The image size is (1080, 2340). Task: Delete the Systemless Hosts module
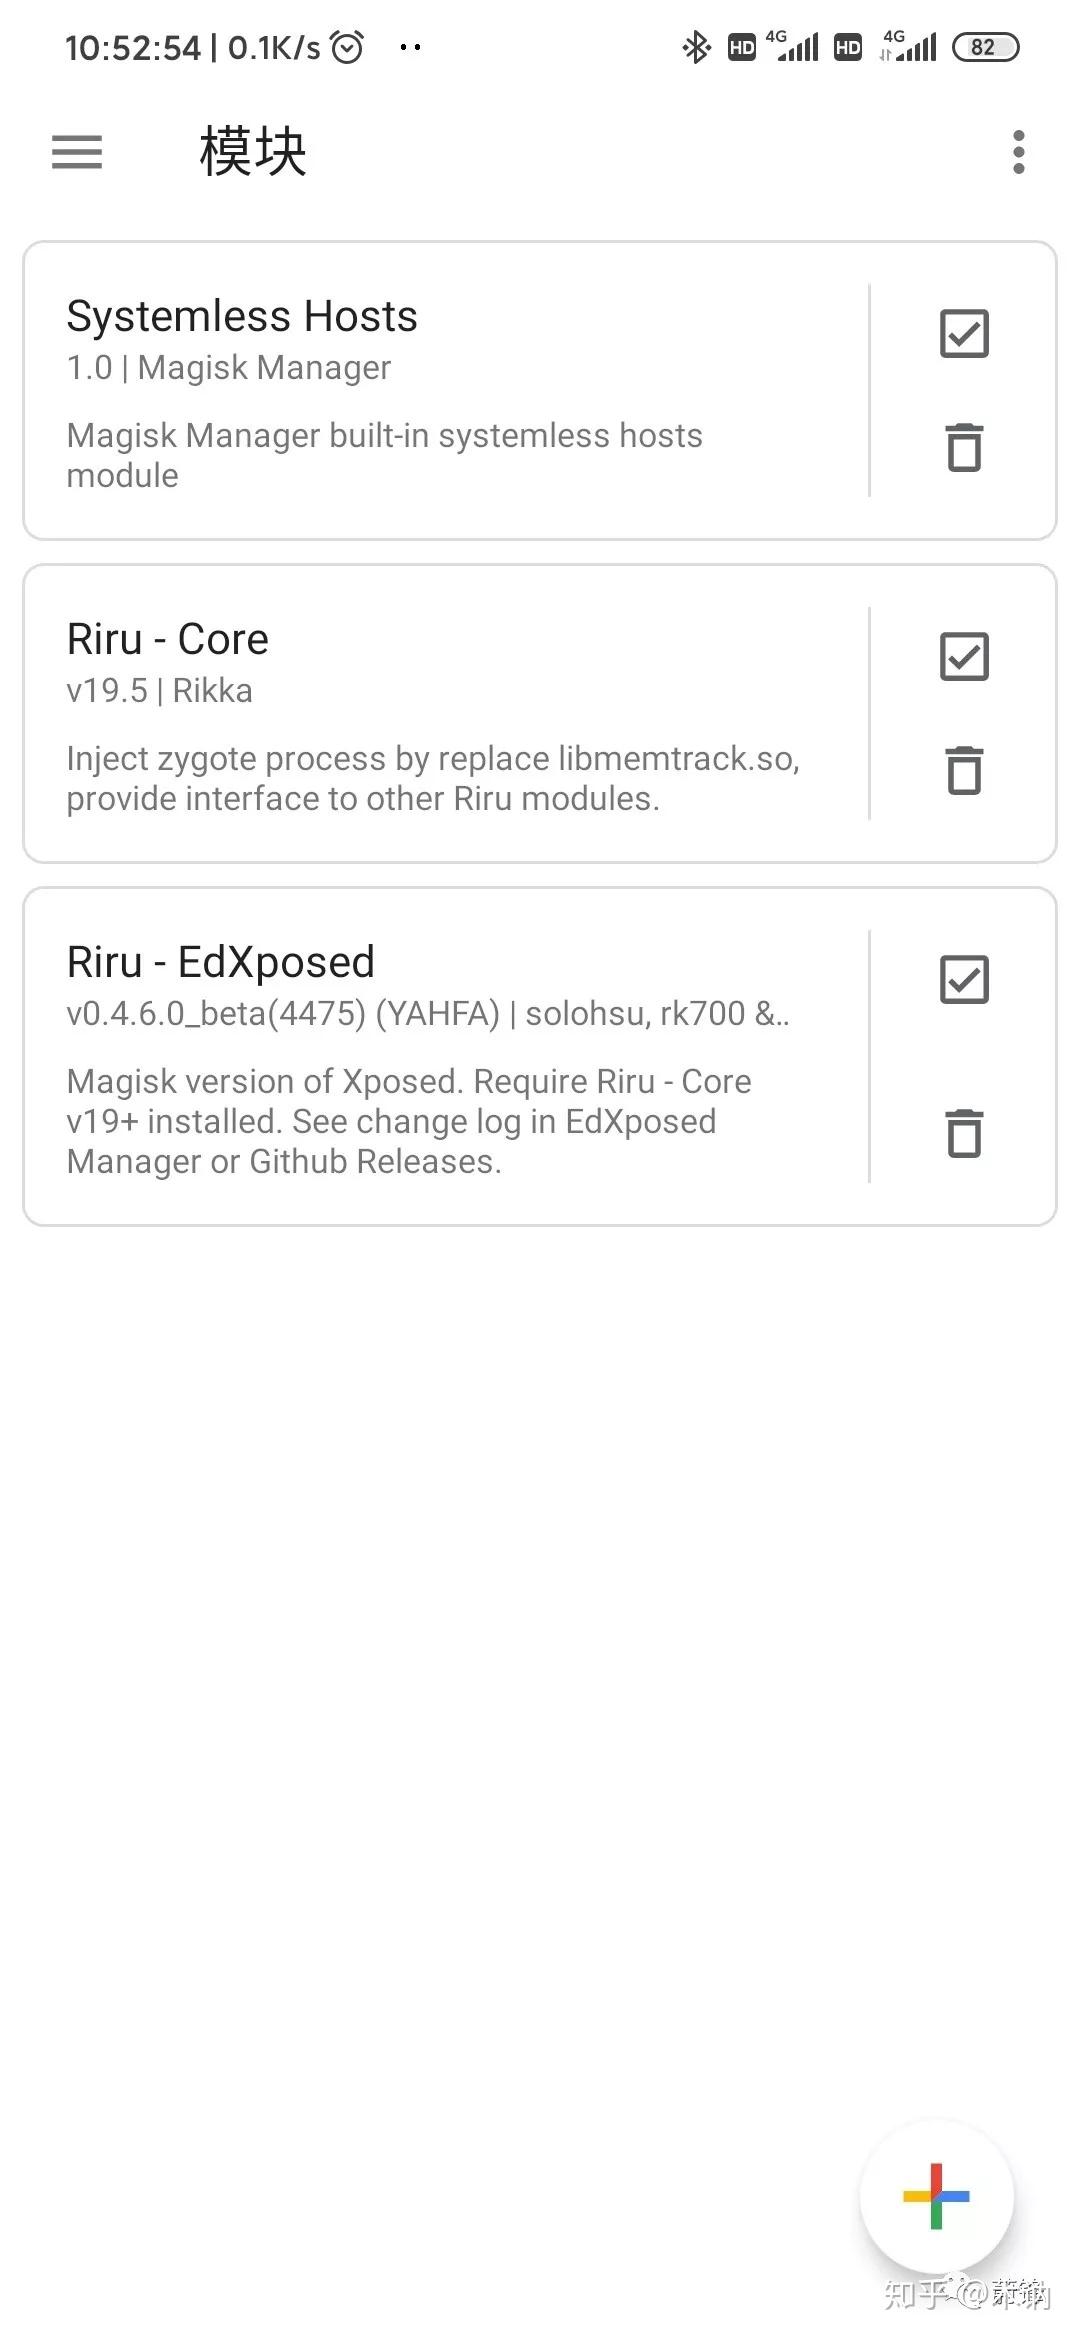tap(964, 447)
